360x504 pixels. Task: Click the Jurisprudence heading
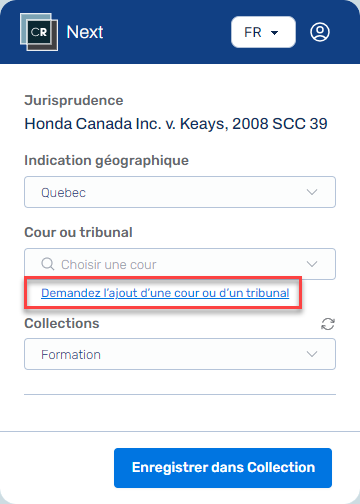pos(74,100)
